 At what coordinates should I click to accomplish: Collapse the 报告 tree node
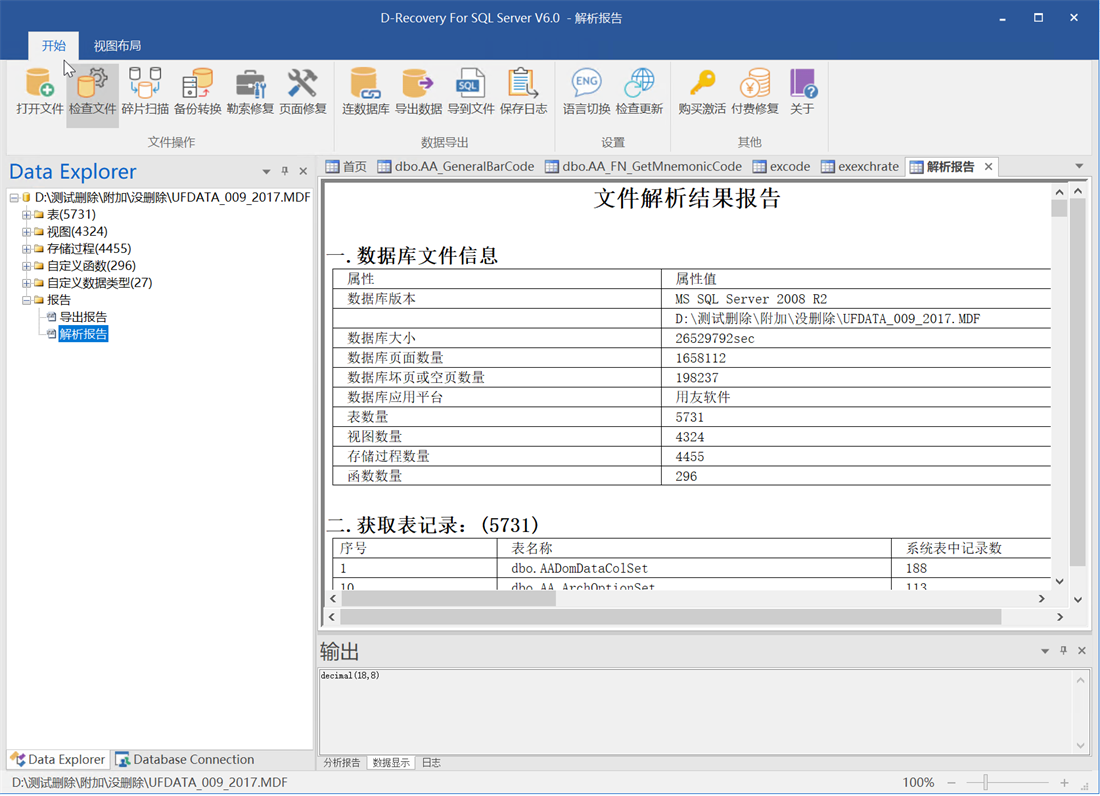point(27,300)
